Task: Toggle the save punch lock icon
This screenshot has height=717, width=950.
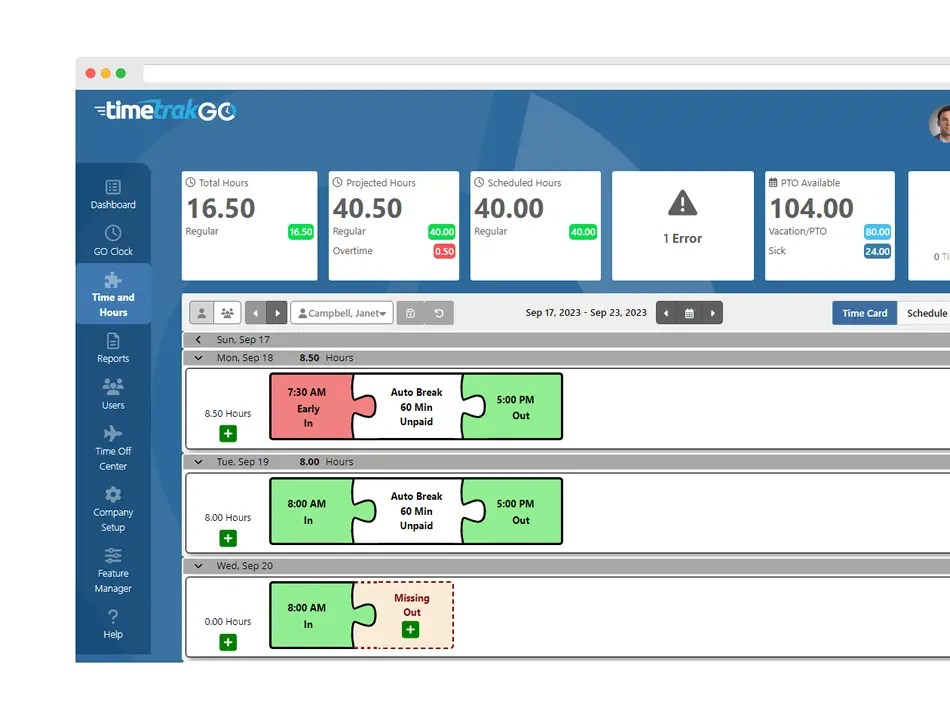Action: click(413, 313)
